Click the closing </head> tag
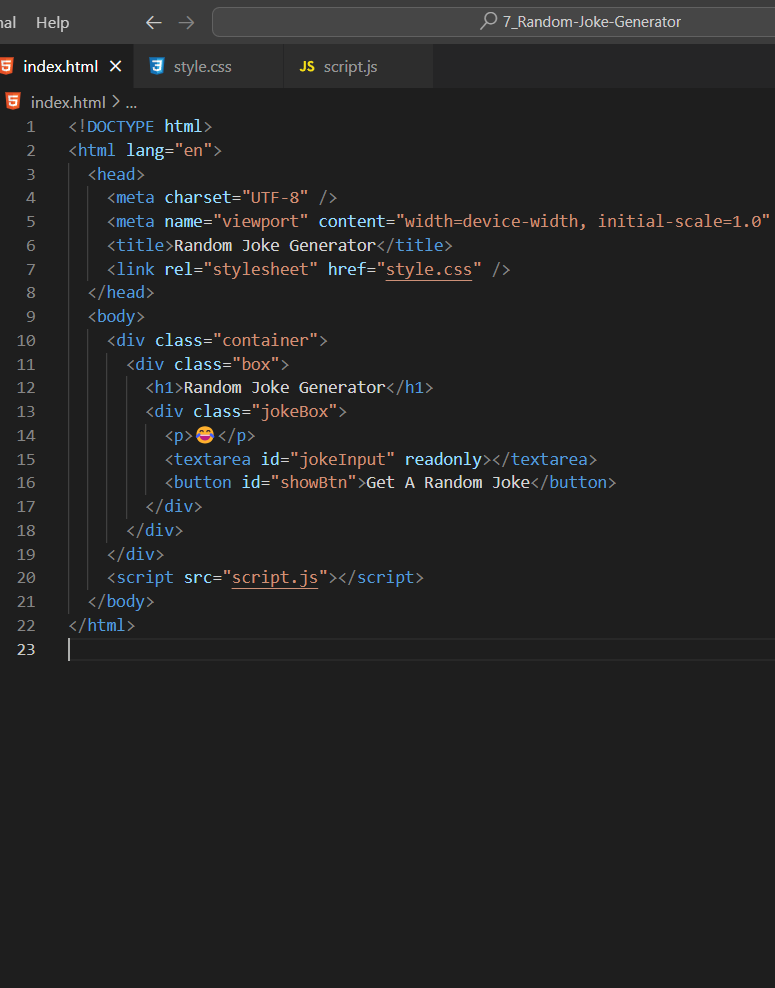The height and width of the screenshot is (988, 775). coord(121,292)
